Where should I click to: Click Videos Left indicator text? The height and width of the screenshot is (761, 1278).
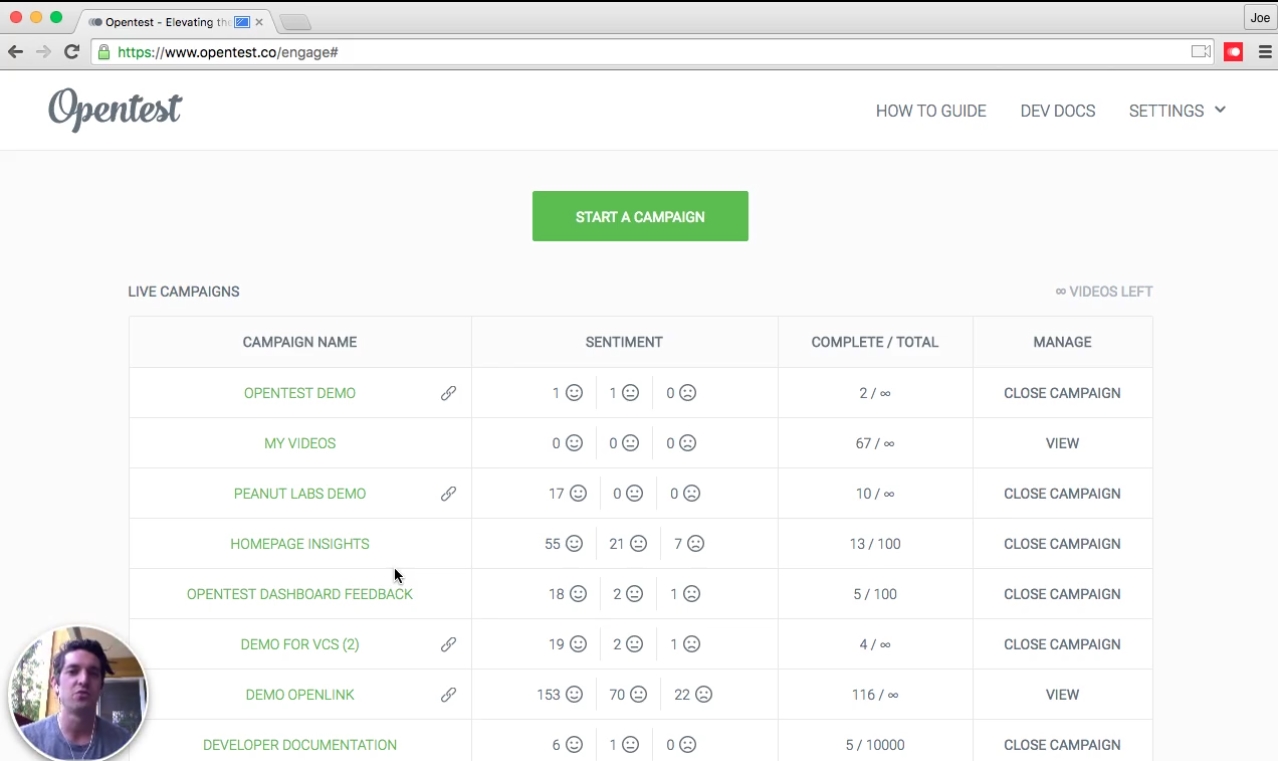click(1104, 292)
